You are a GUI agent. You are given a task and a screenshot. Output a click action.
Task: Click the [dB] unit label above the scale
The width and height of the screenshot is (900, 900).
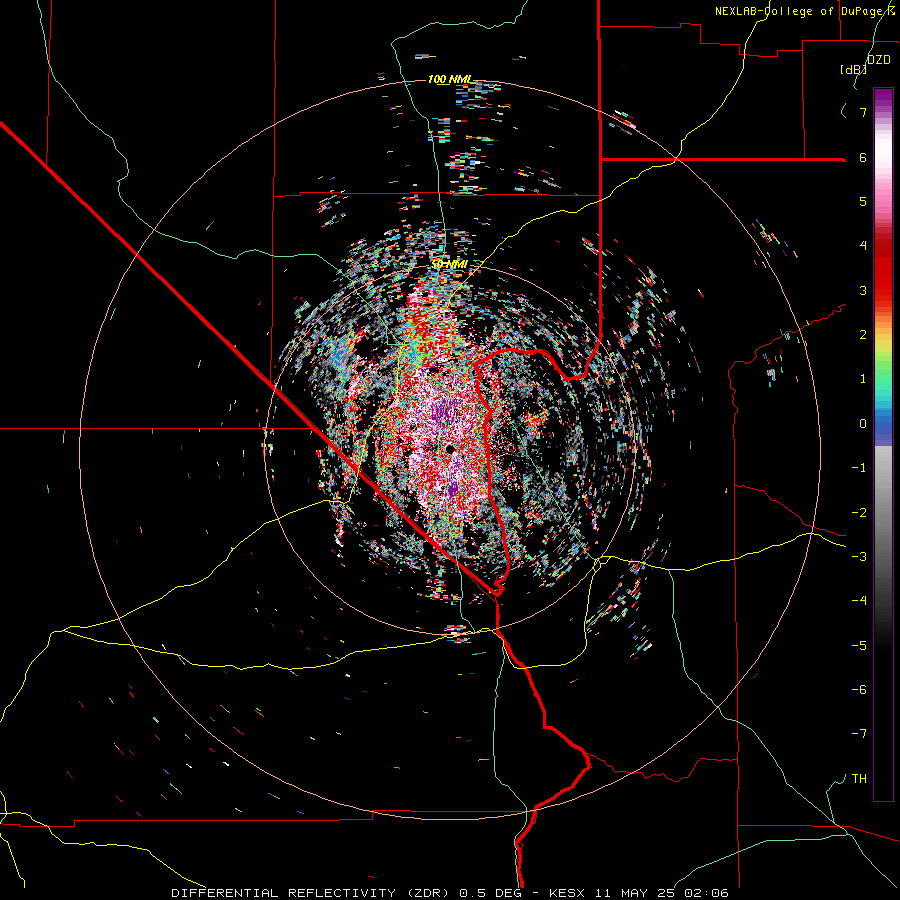[x=854, y=69]
